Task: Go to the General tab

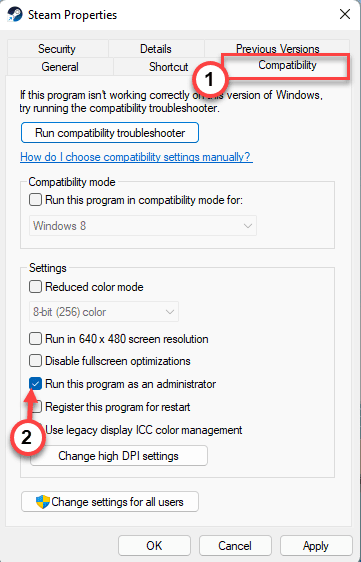Action: click(60, 67)
